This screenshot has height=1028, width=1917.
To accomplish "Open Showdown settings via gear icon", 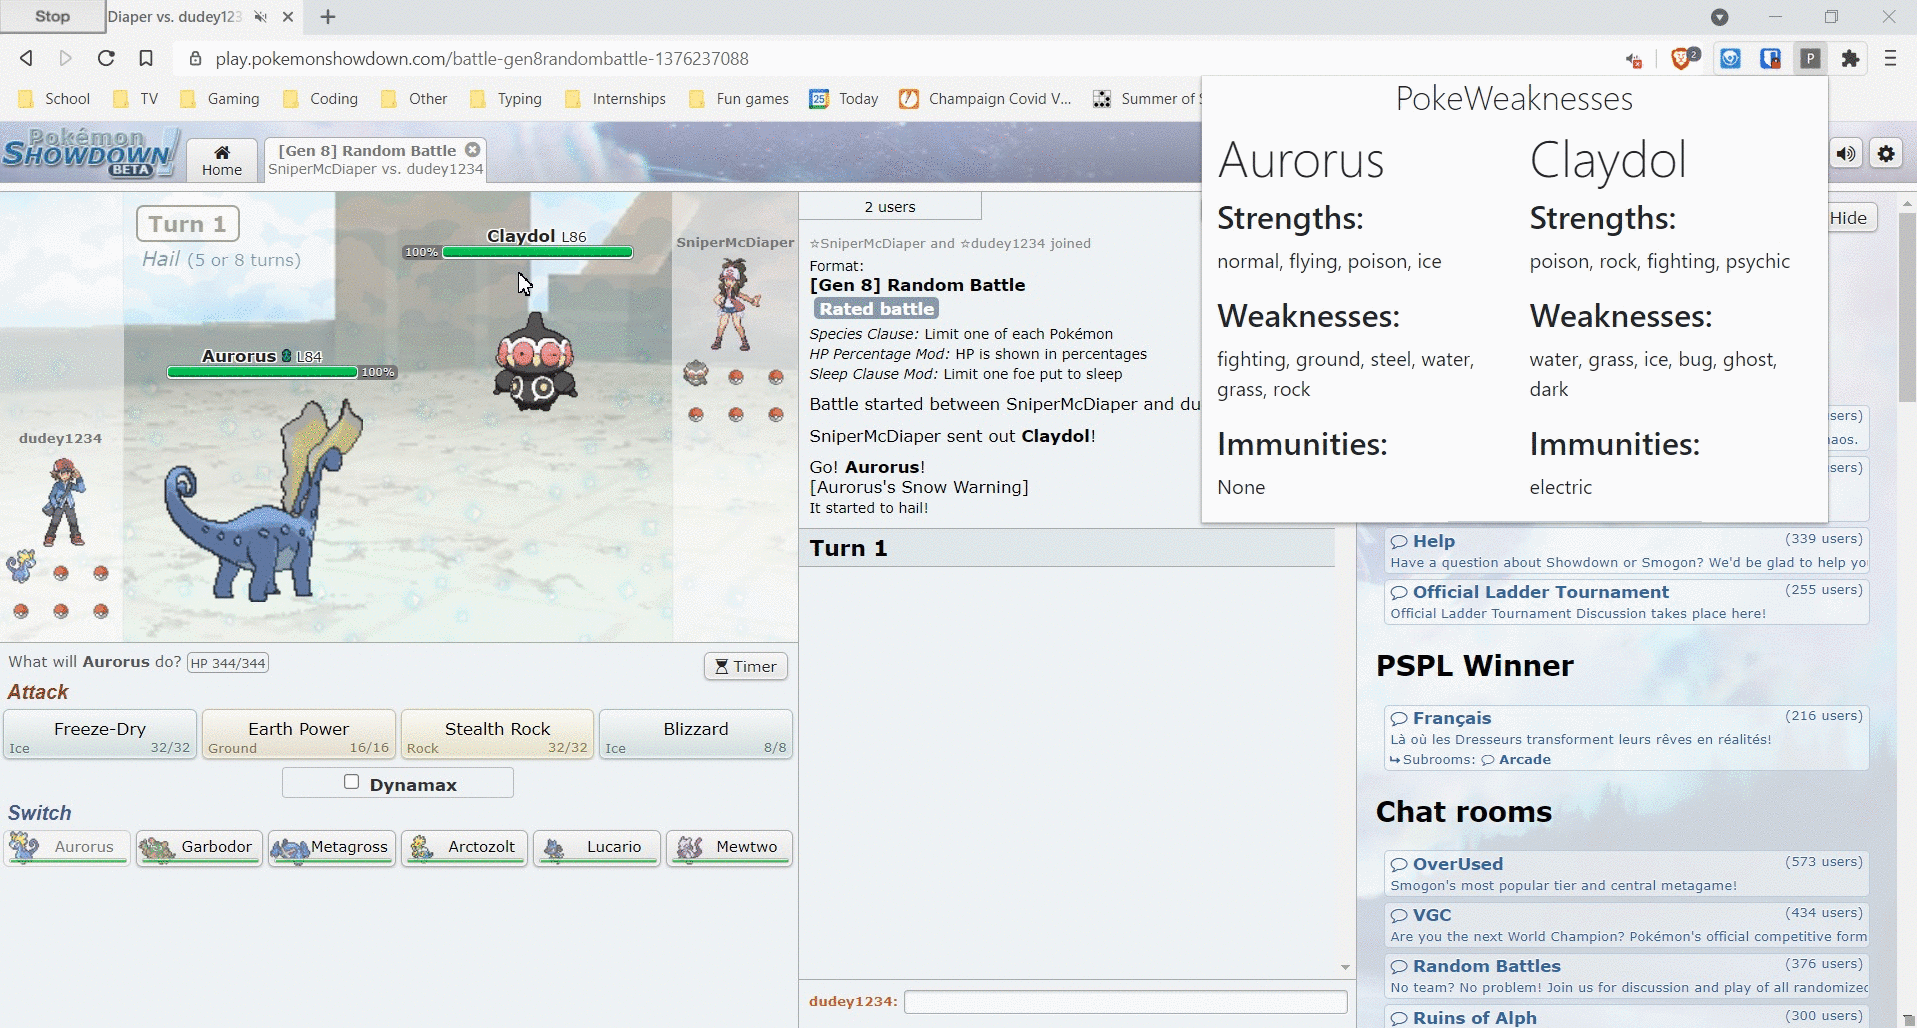I will (x=1887, y=153).
